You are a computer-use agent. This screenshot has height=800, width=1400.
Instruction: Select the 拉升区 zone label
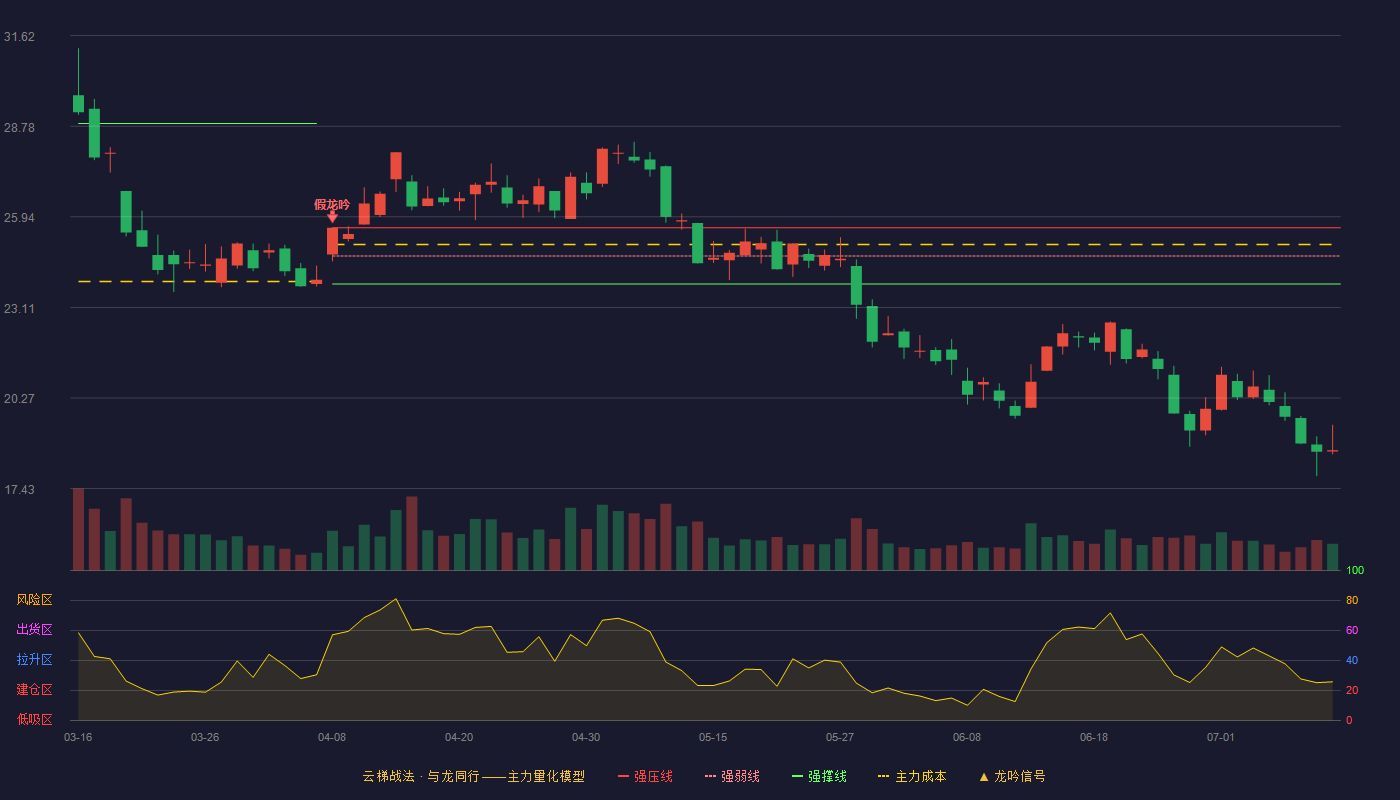(x=34, y=660)
